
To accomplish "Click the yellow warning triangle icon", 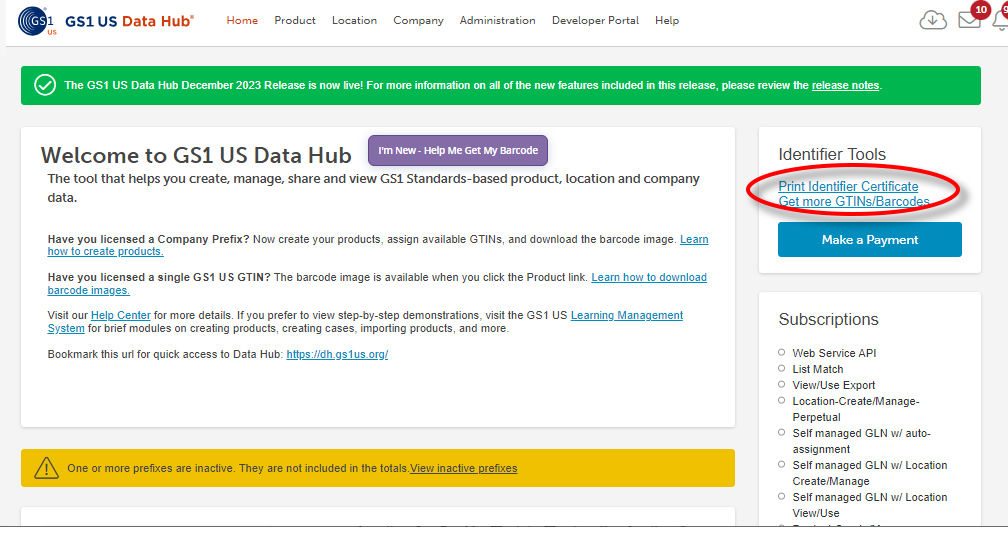I will [x=46, y=468].
